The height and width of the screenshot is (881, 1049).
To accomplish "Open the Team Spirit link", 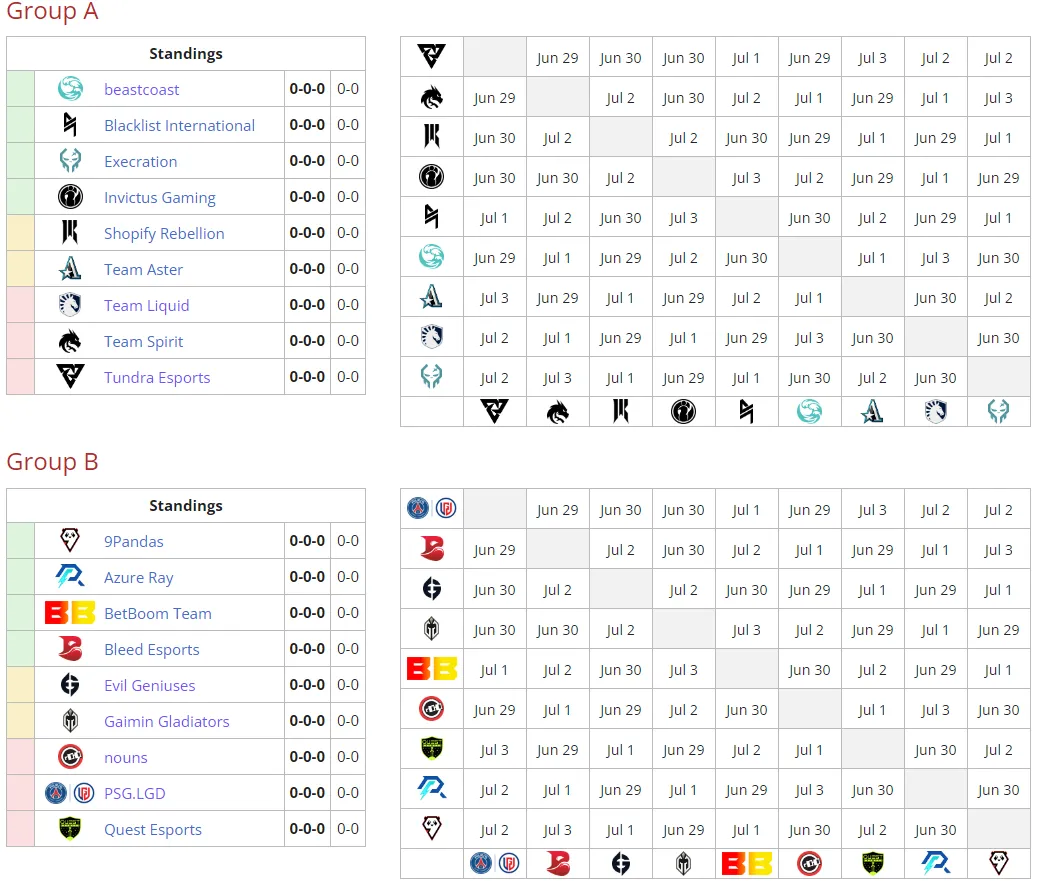I will tap(143, 342).
